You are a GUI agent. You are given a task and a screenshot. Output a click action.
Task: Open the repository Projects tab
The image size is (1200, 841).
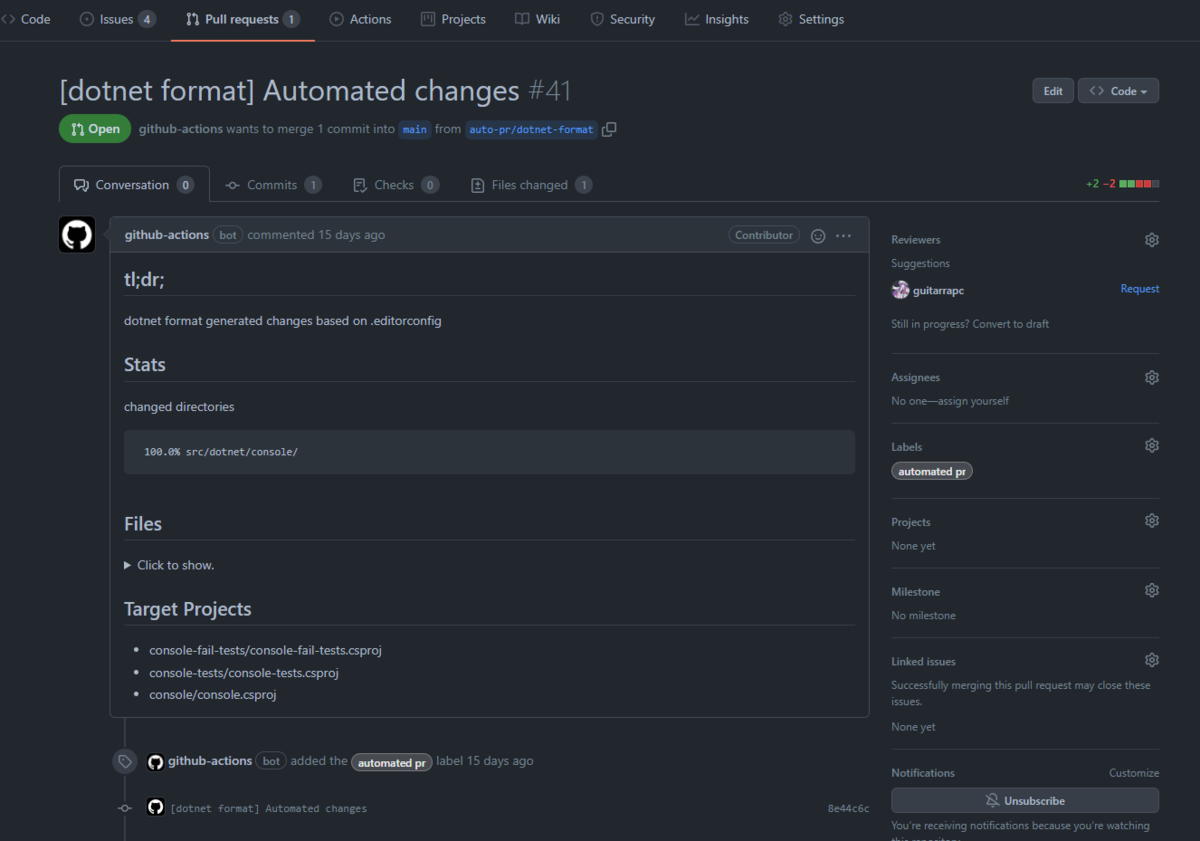[x=453, y=19]
